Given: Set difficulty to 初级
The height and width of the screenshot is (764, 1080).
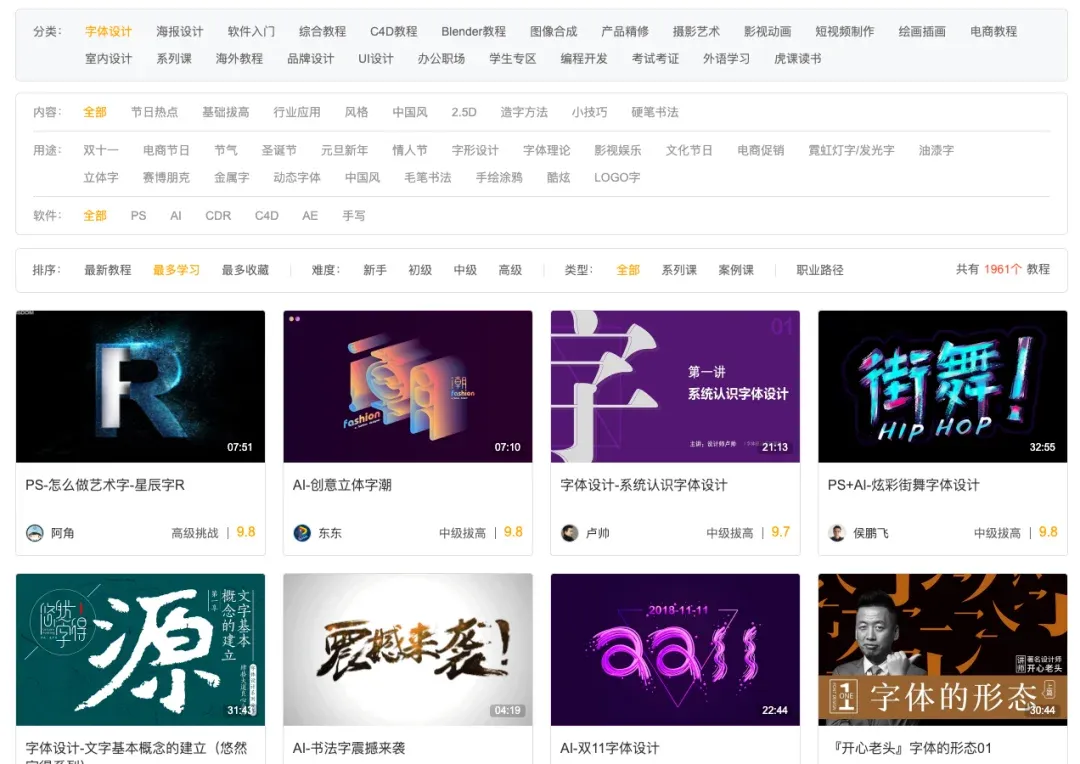Looking at the screenshot, I should point(420,269).
